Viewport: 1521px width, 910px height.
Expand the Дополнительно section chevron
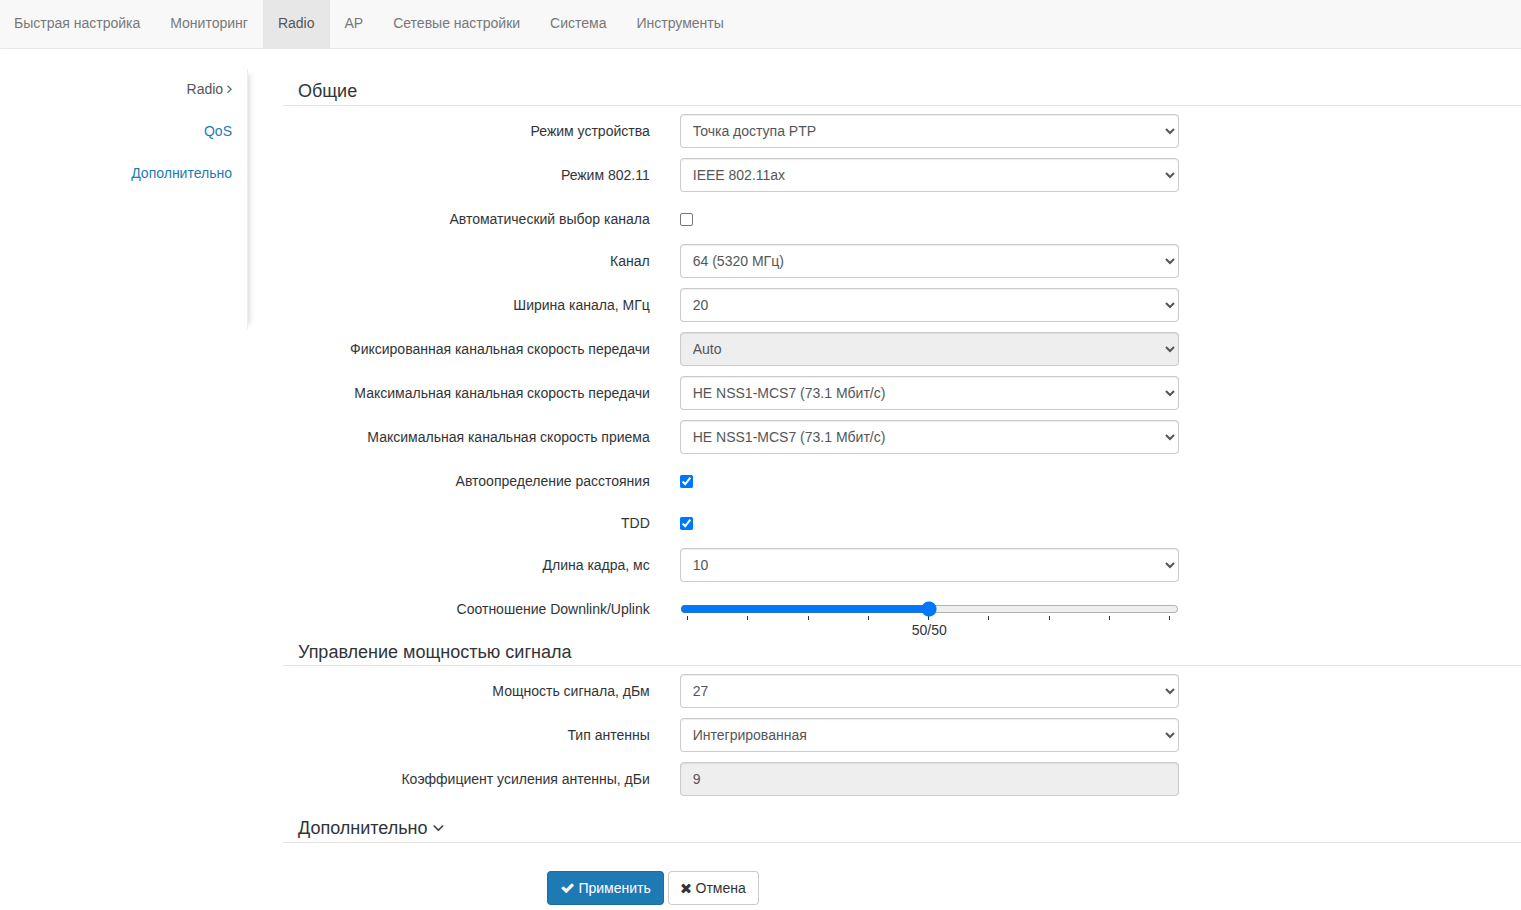[x=438, y=829]
